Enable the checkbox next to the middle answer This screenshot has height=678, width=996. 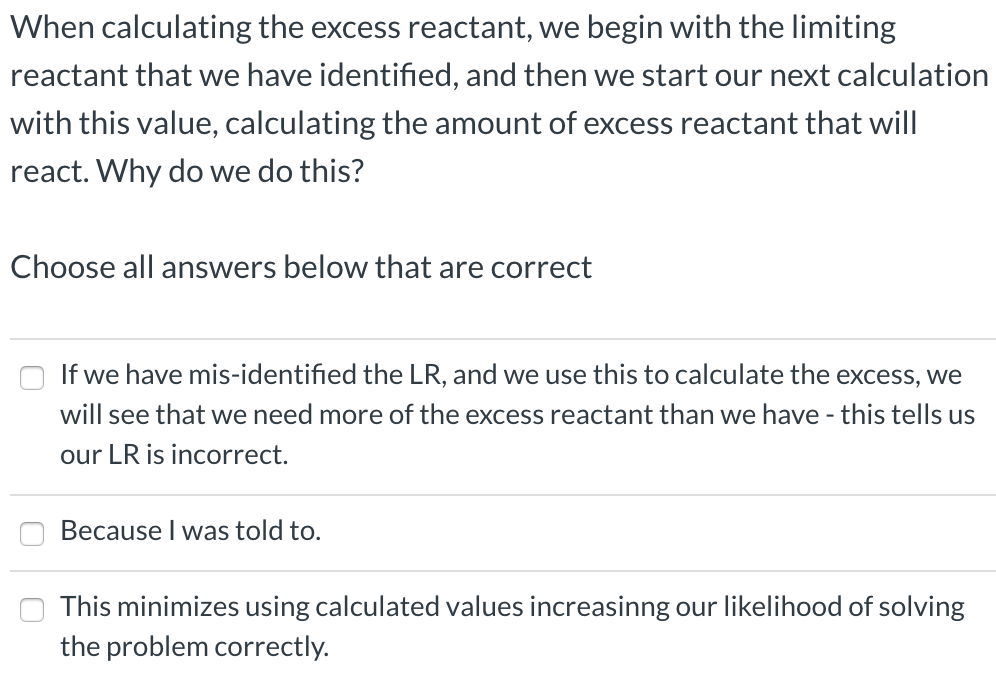32,534
